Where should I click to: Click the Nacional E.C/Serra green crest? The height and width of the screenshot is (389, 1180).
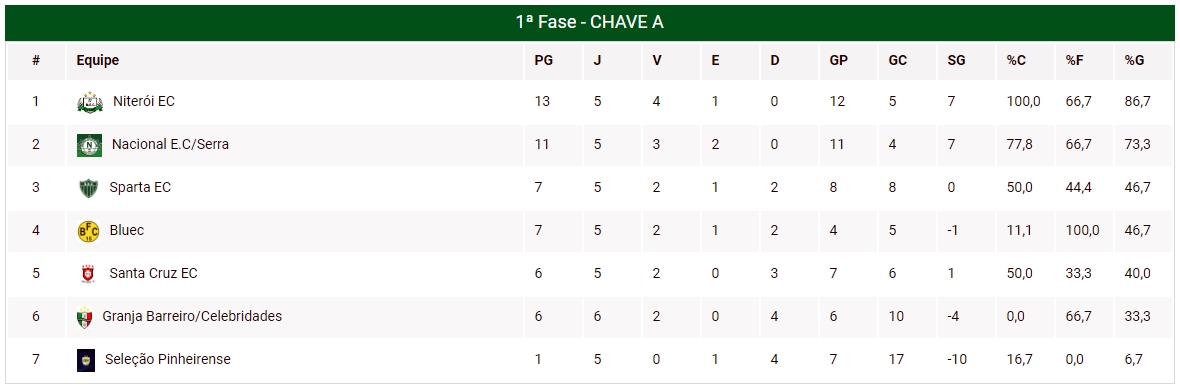point(89,144)
